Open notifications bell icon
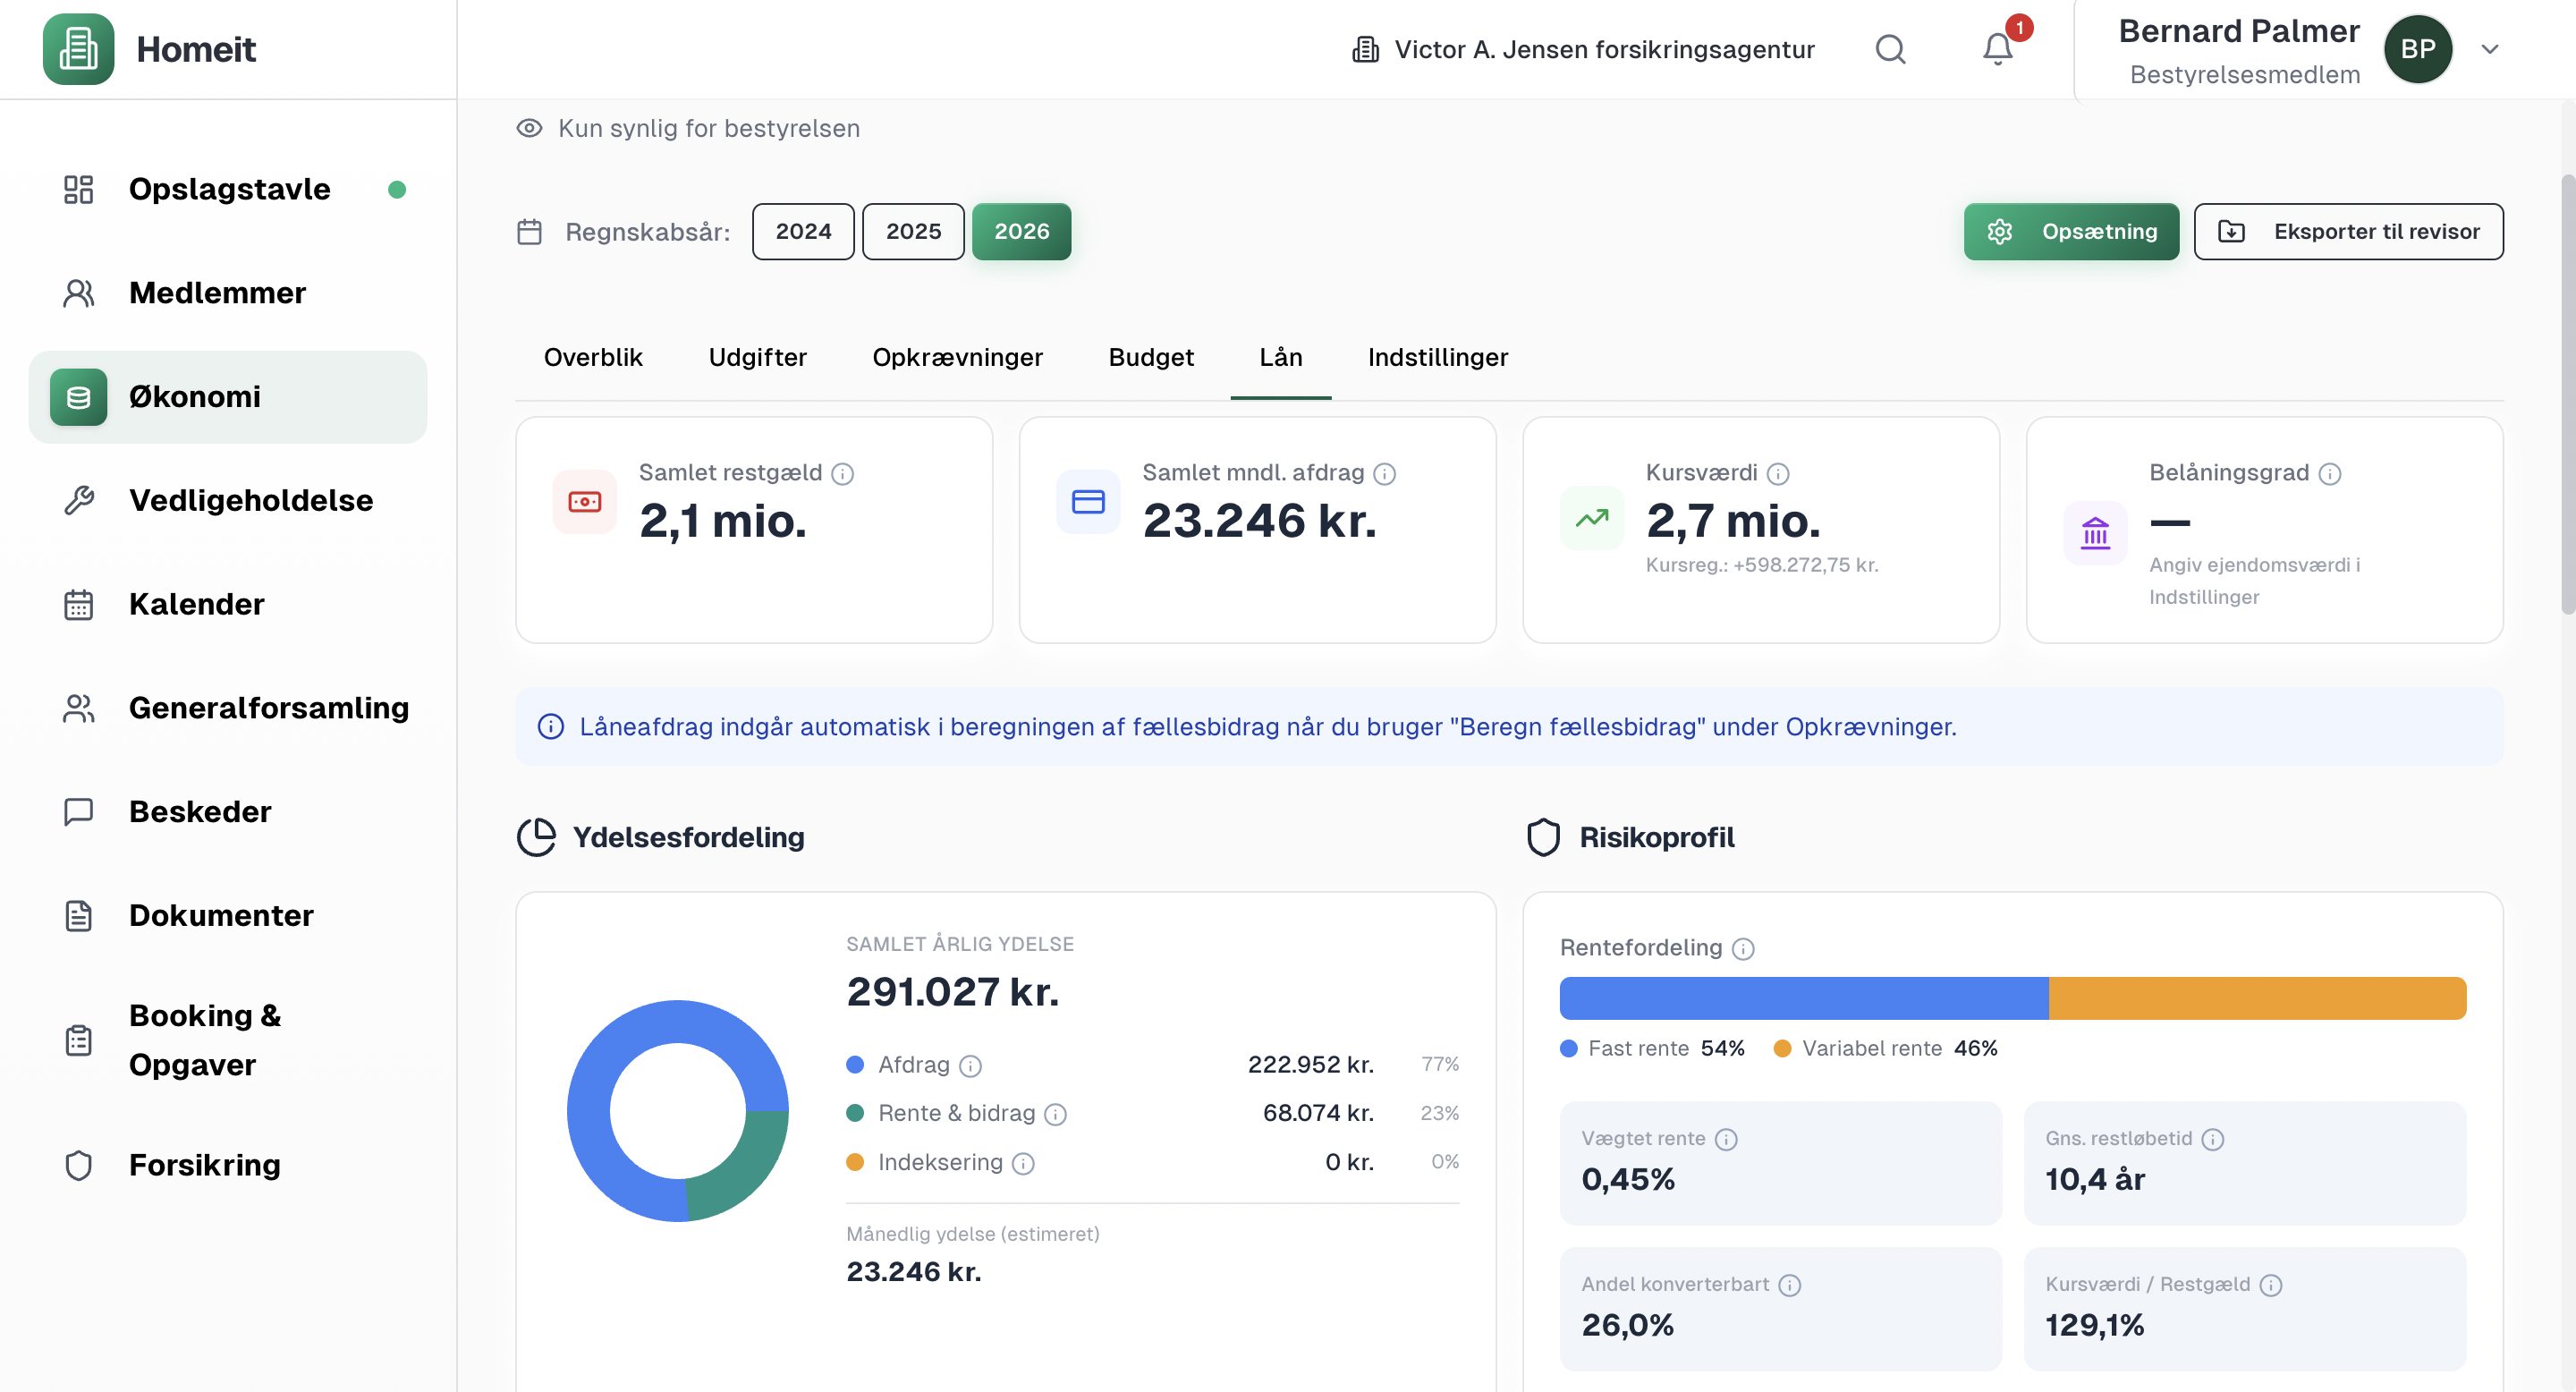This screenshot has width=2576, height=1392. point(1997,49)
